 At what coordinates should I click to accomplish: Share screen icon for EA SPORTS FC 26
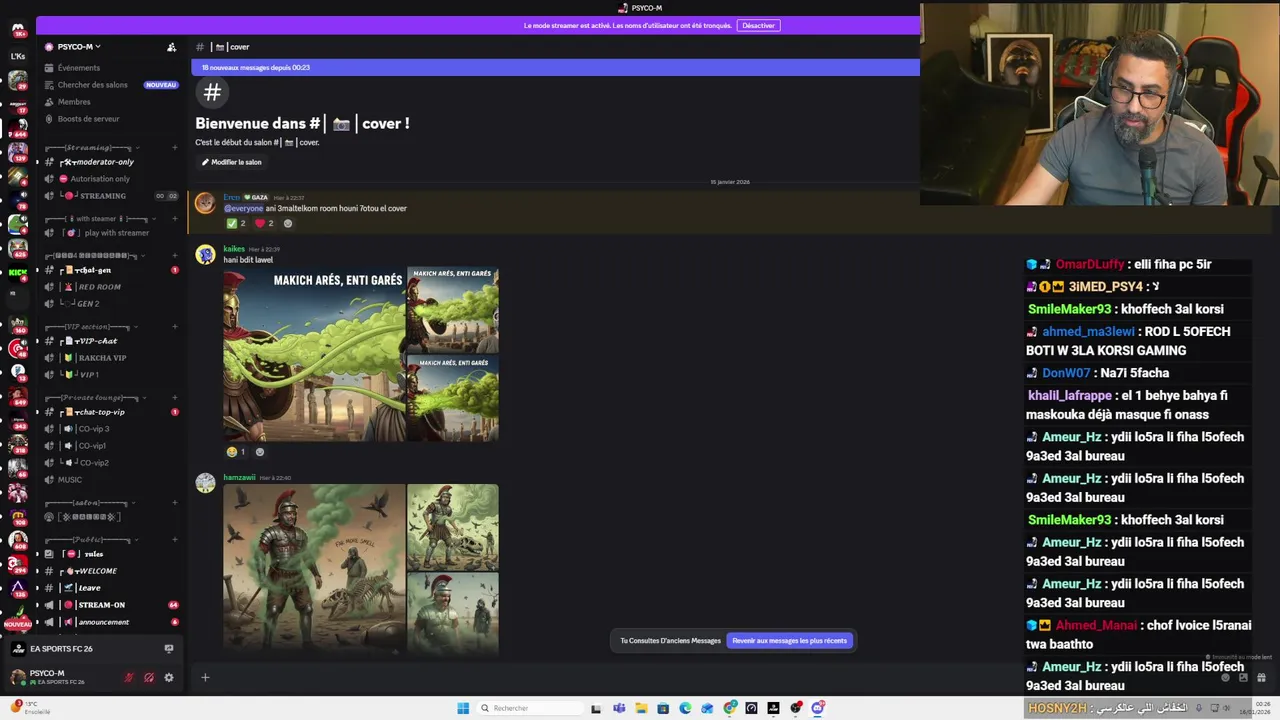pos(168,648)
